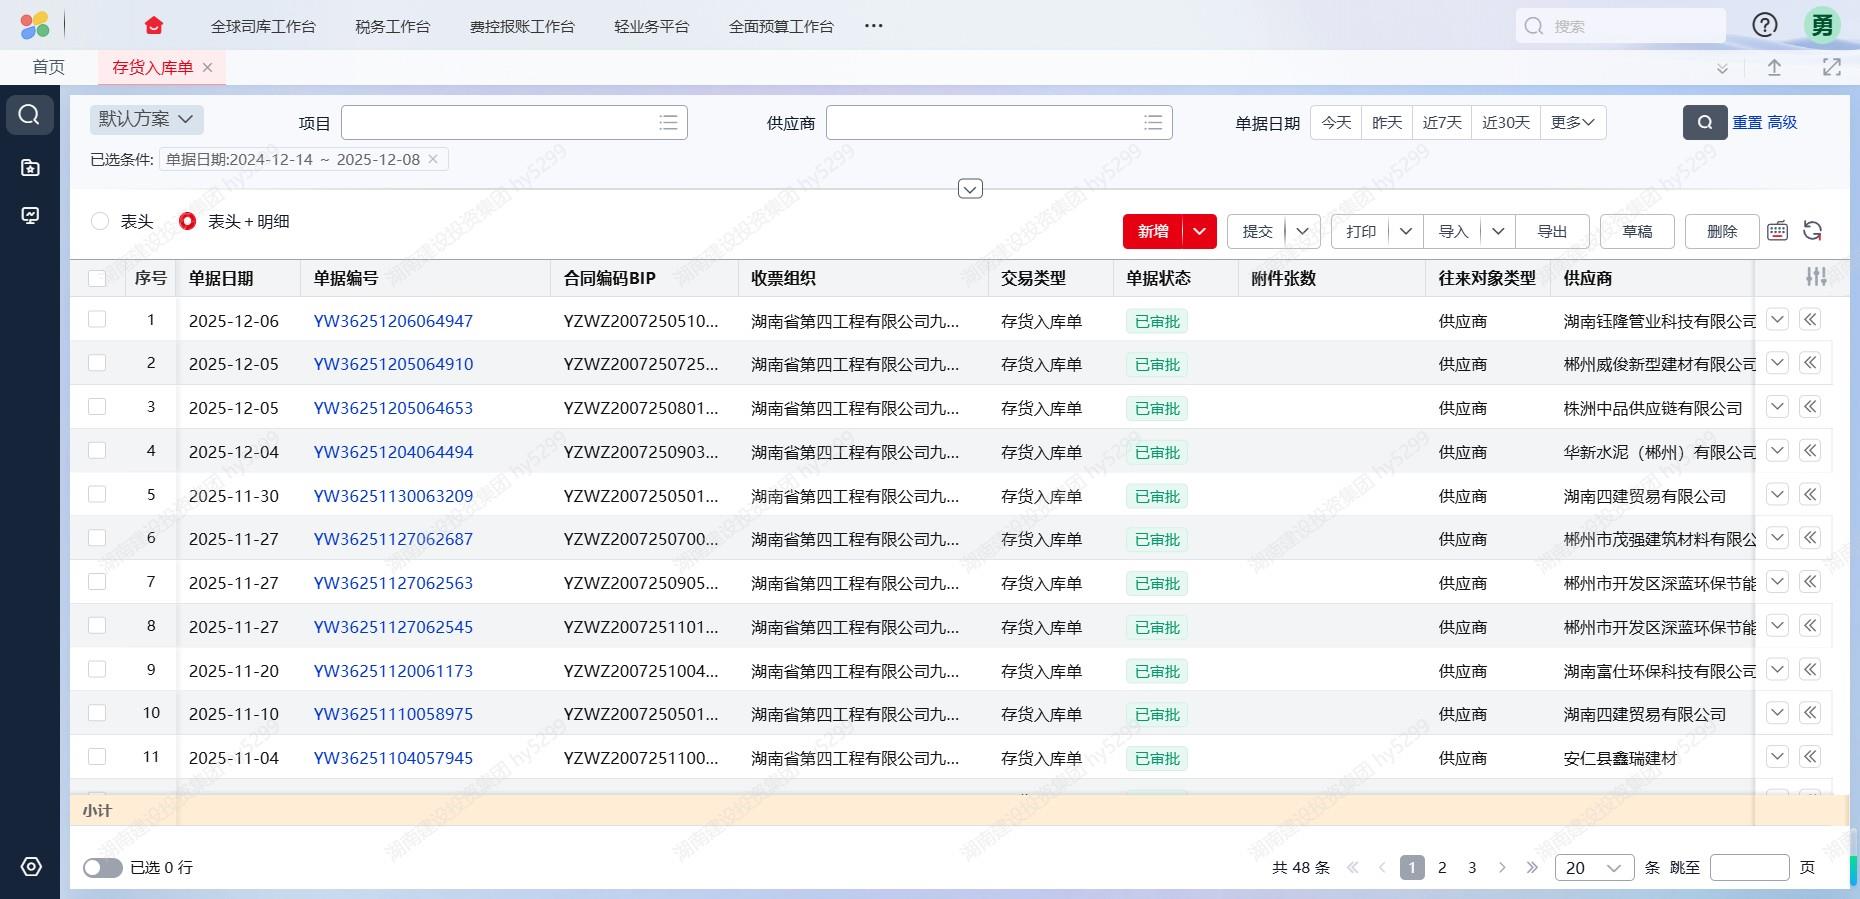Image resolution: width=1860 pixels, height=899 pixels.
Task: Expand the 更多 date range dropdown
Action: tap(1572, 122)
